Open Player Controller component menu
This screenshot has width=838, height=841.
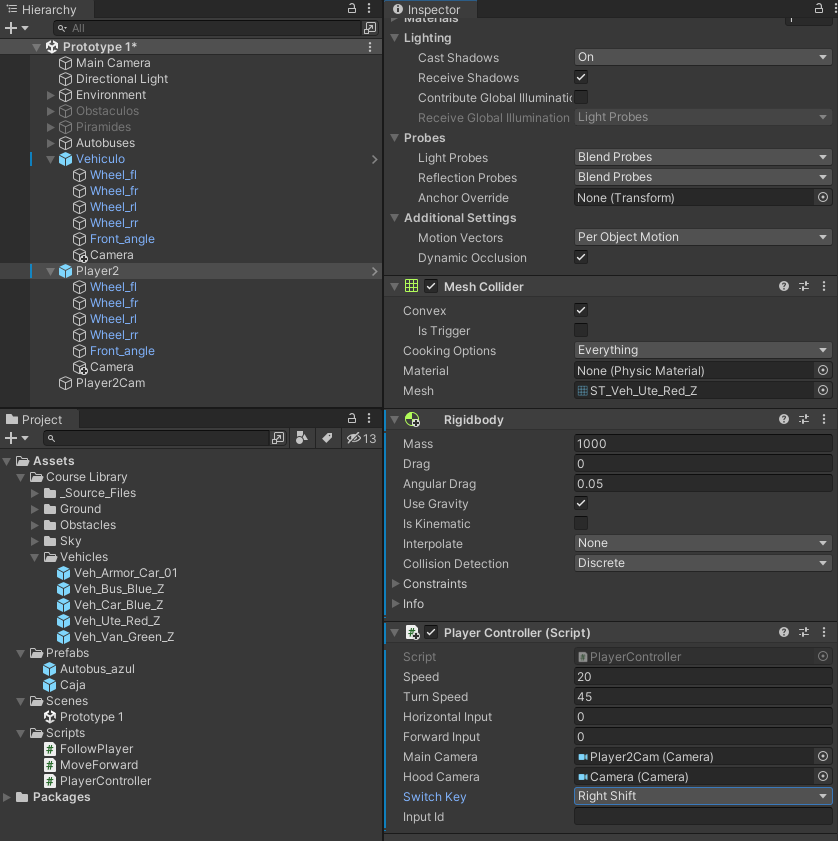(x=824, y=632)
